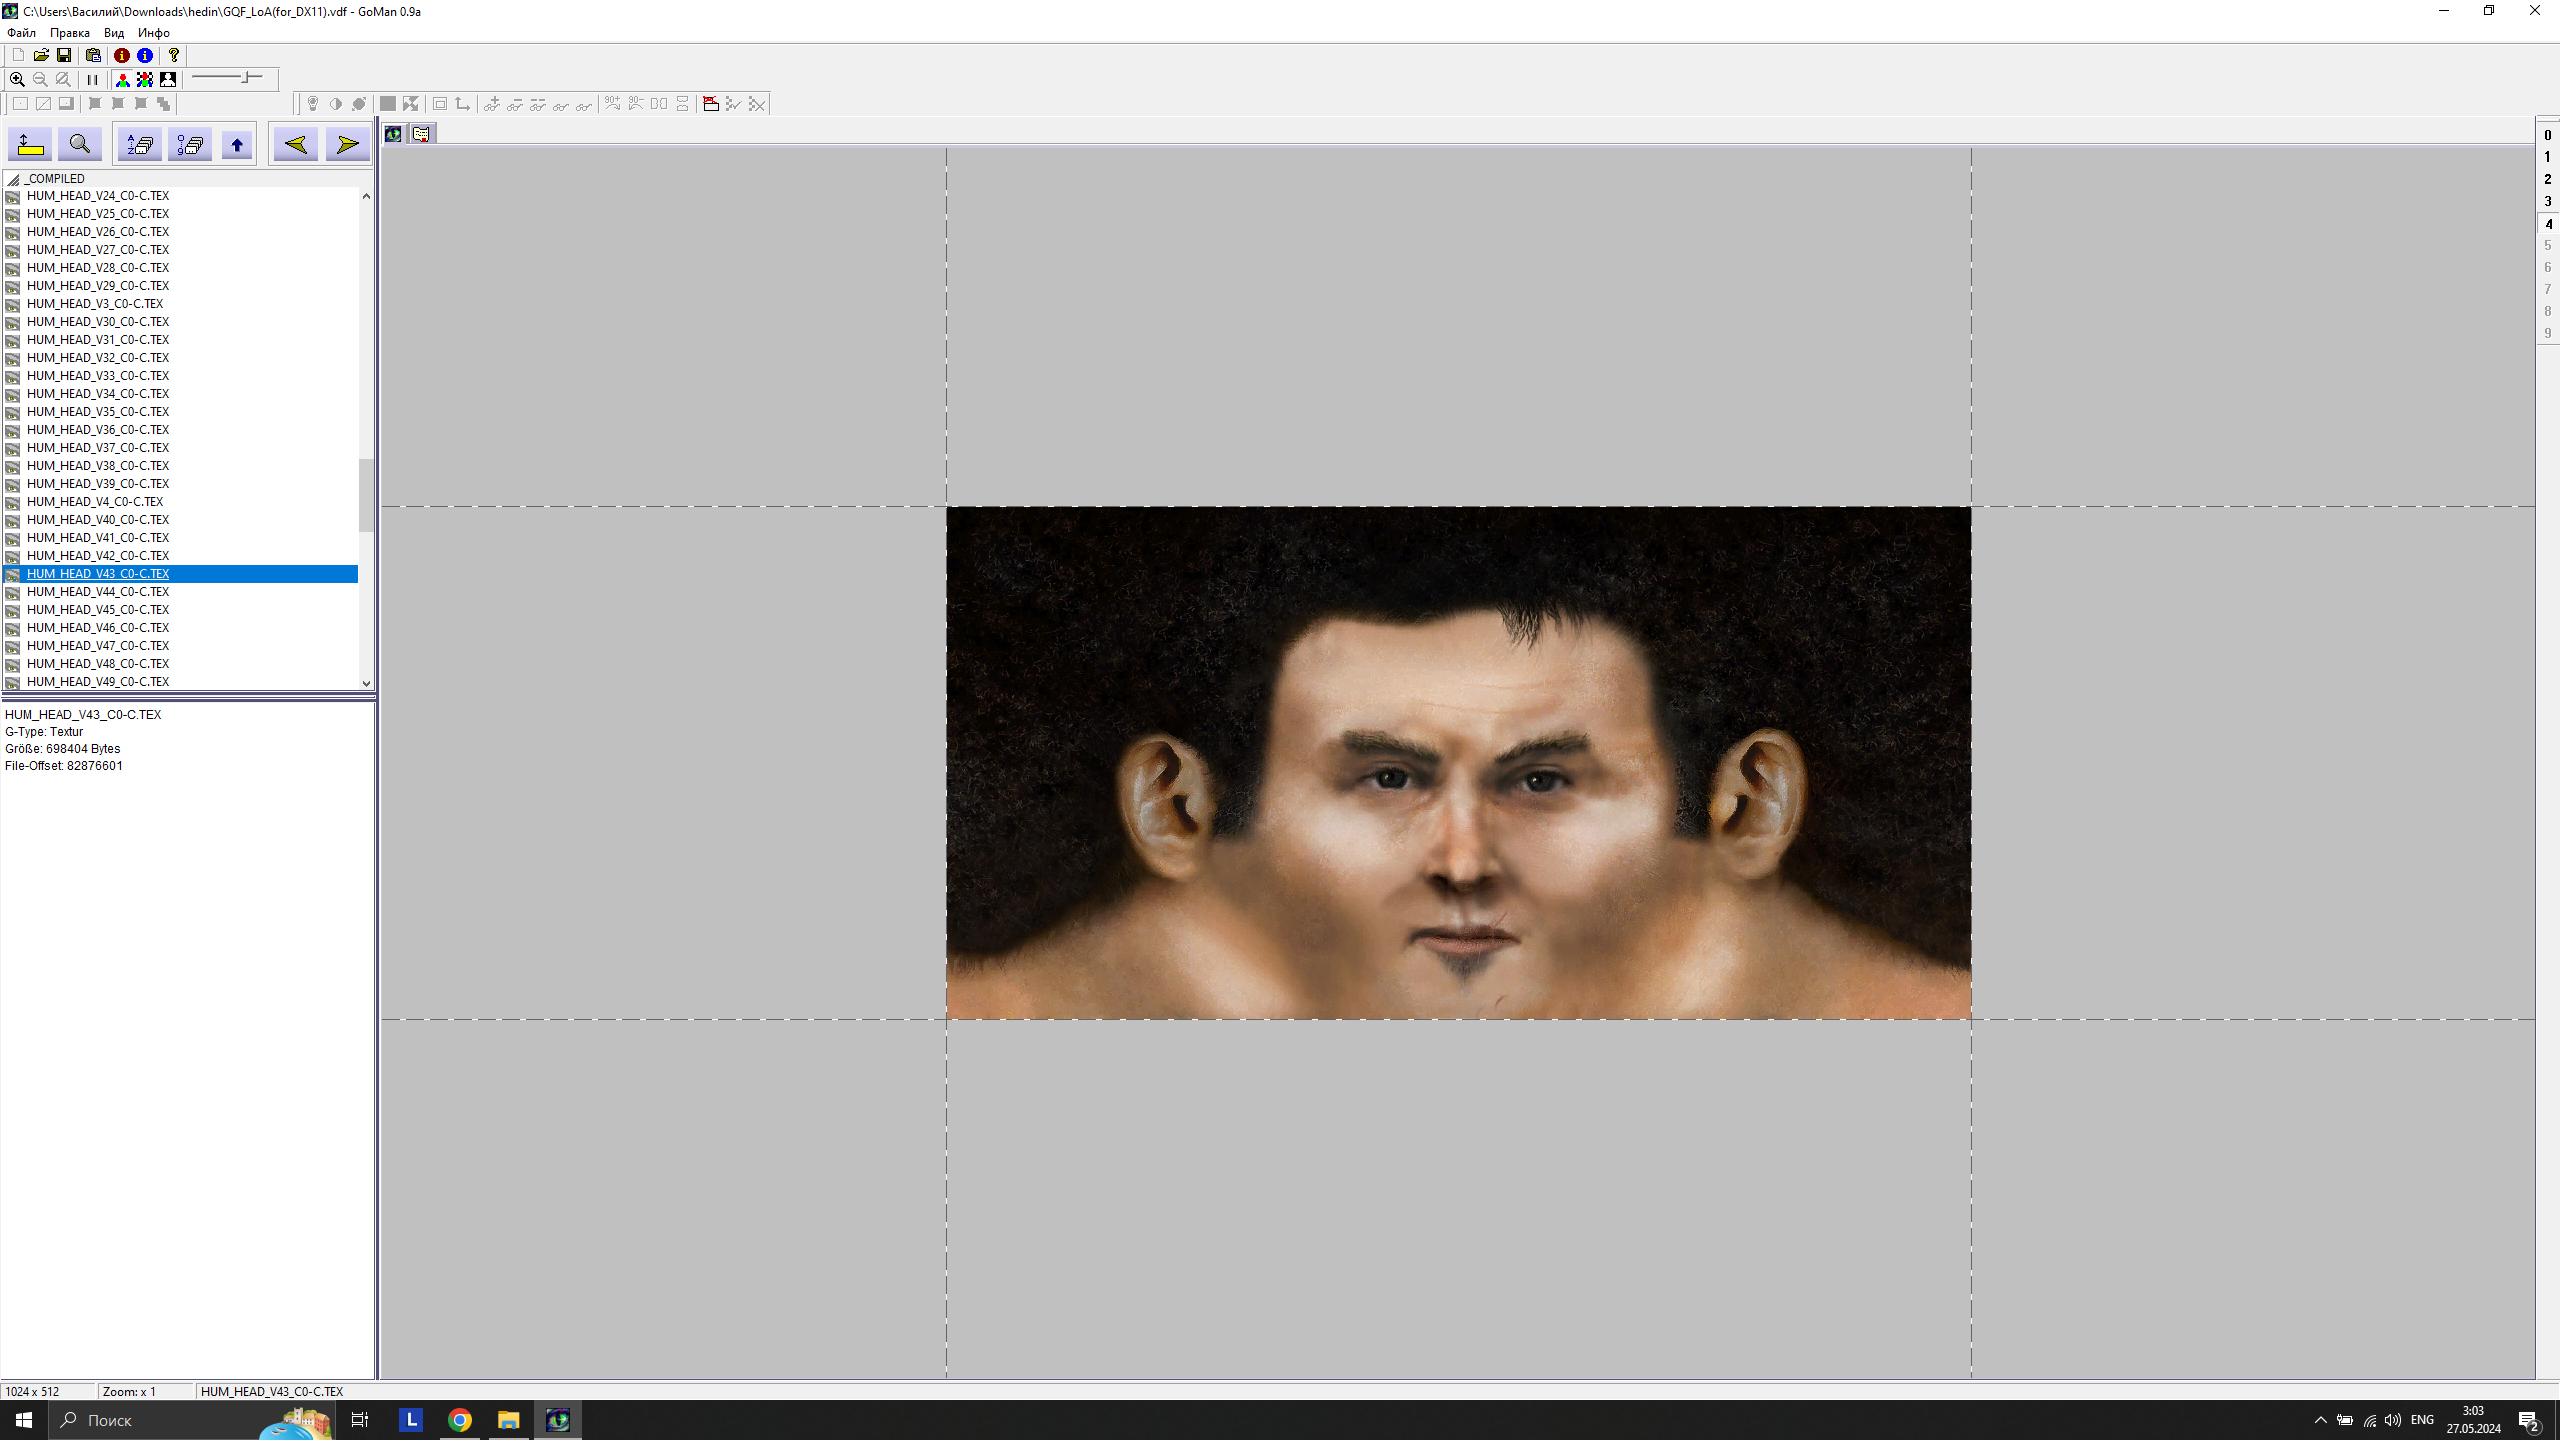Click sort numerically 0-9 button
The image size is (2560, 1440).
click(x=189, y=145)
